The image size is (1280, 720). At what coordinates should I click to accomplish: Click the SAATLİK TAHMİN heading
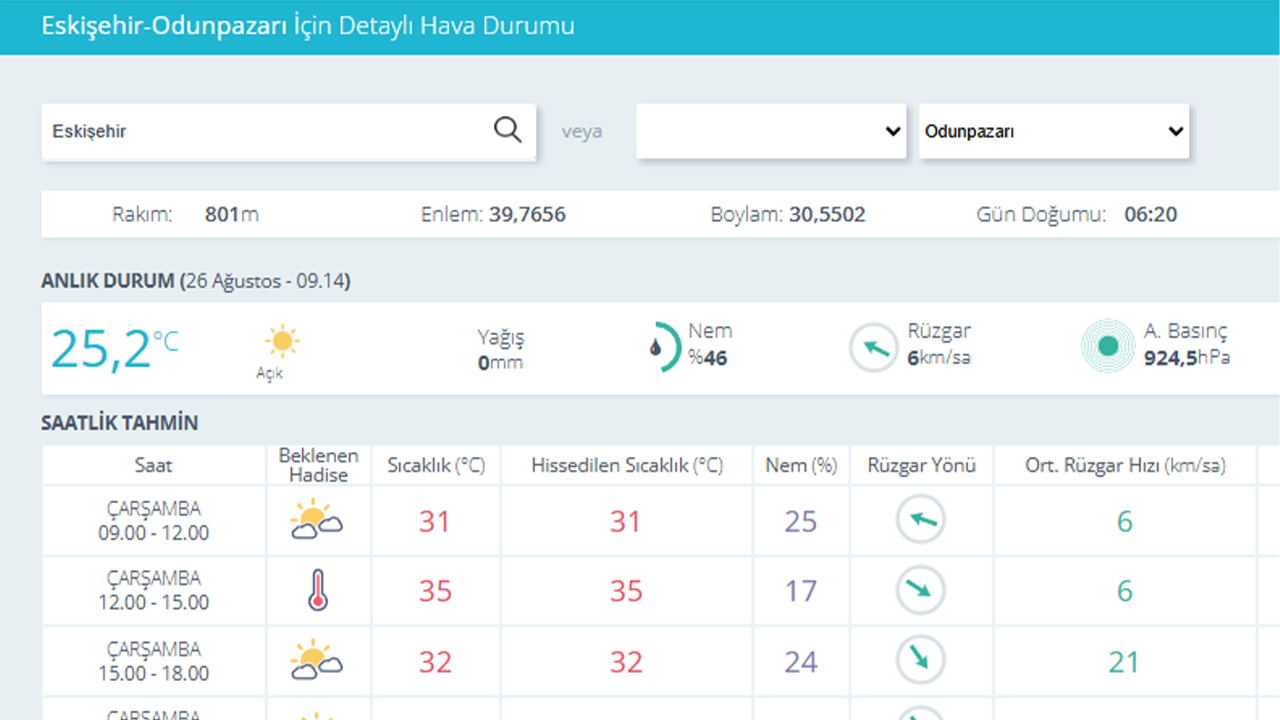(120, 423)
